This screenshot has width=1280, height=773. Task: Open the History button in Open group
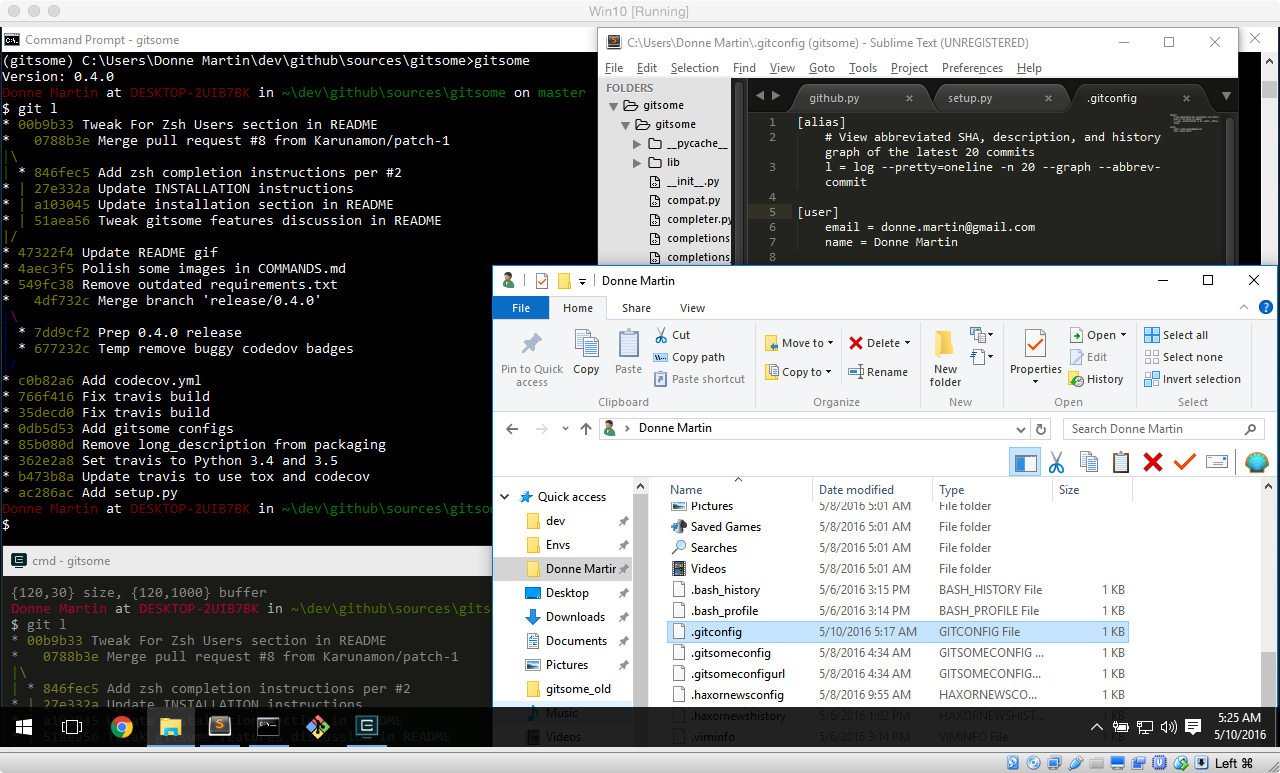[x=1096, y=379]
